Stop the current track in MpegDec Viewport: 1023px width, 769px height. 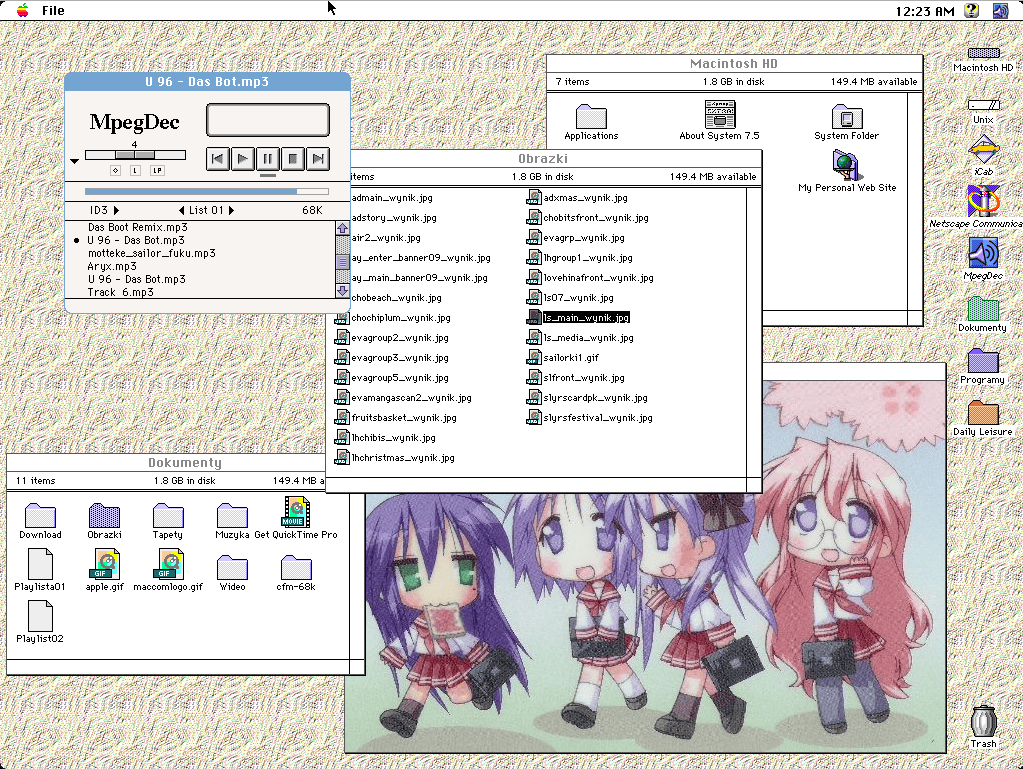pyautogui.click(x=293, y=158)
